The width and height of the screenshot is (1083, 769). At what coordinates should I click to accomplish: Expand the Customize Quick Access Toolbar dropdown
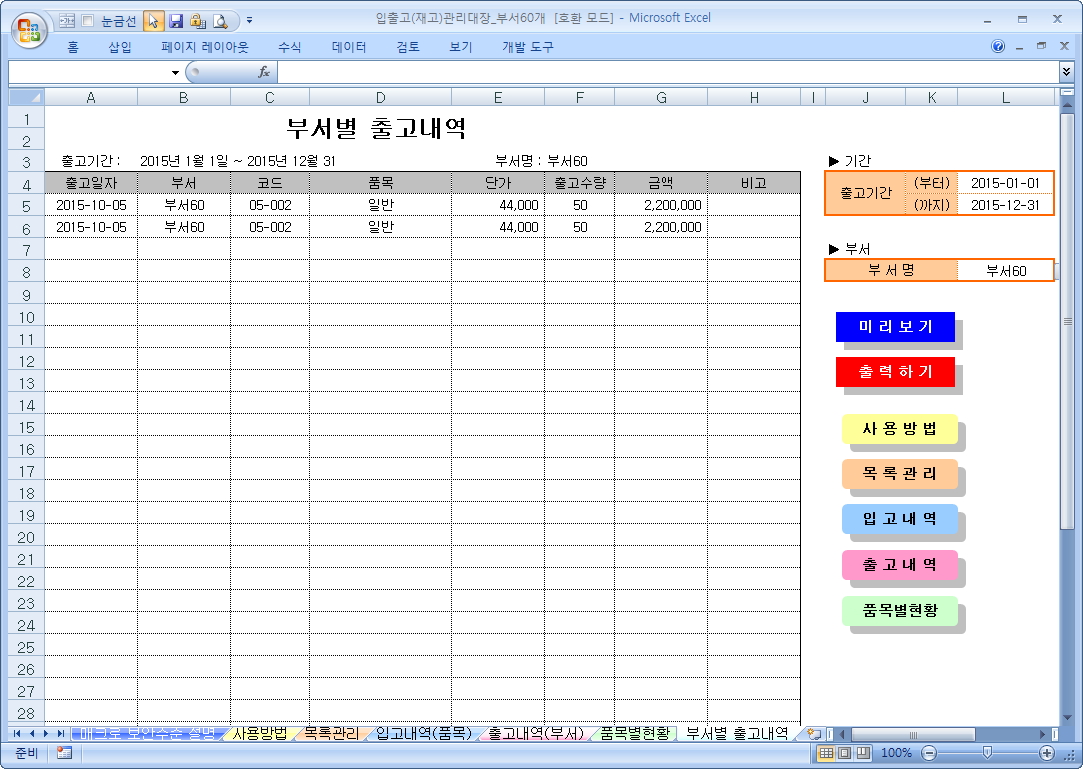pyautogui.click(x=249, y=20)
